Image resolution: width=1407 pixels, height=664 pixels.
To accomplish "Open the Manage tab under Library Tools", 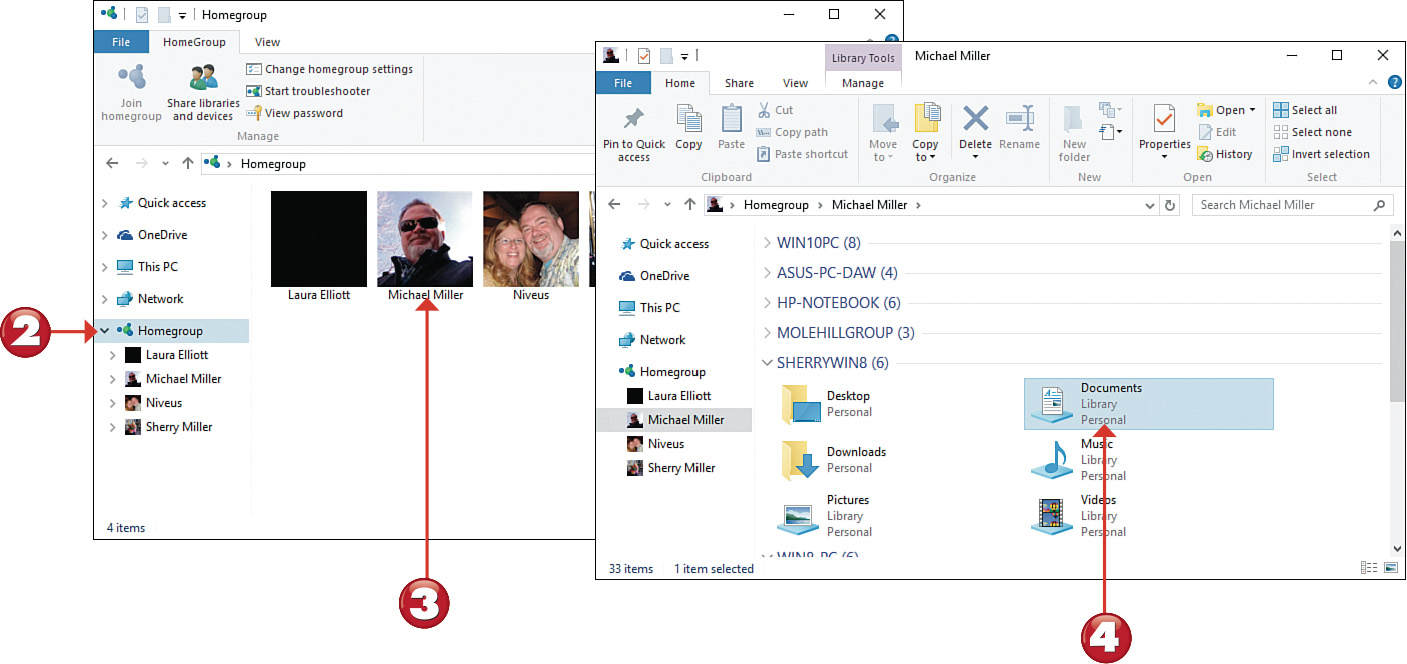I will point(863,83).
